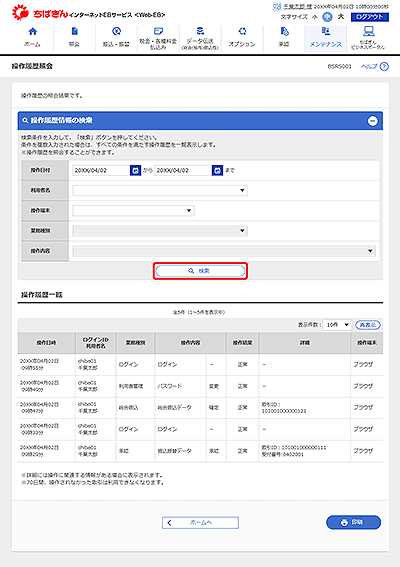This screenshot has width=400, height=567.
Task: Select the メンテナンス navigation tab
Action: tap(325, 39)
